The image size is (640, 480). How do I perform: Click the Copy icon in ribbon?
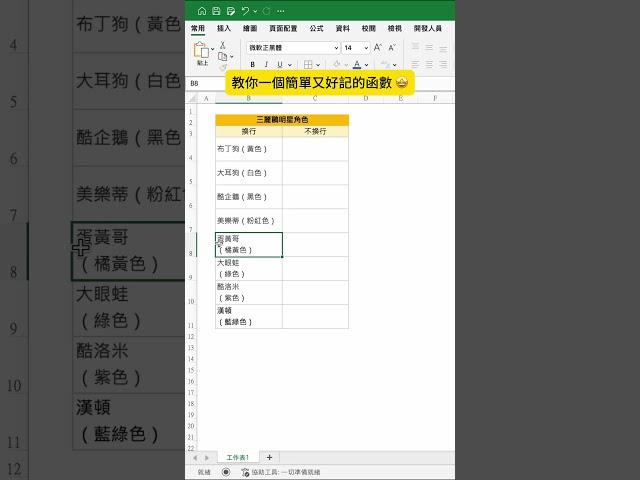[222, 56]
